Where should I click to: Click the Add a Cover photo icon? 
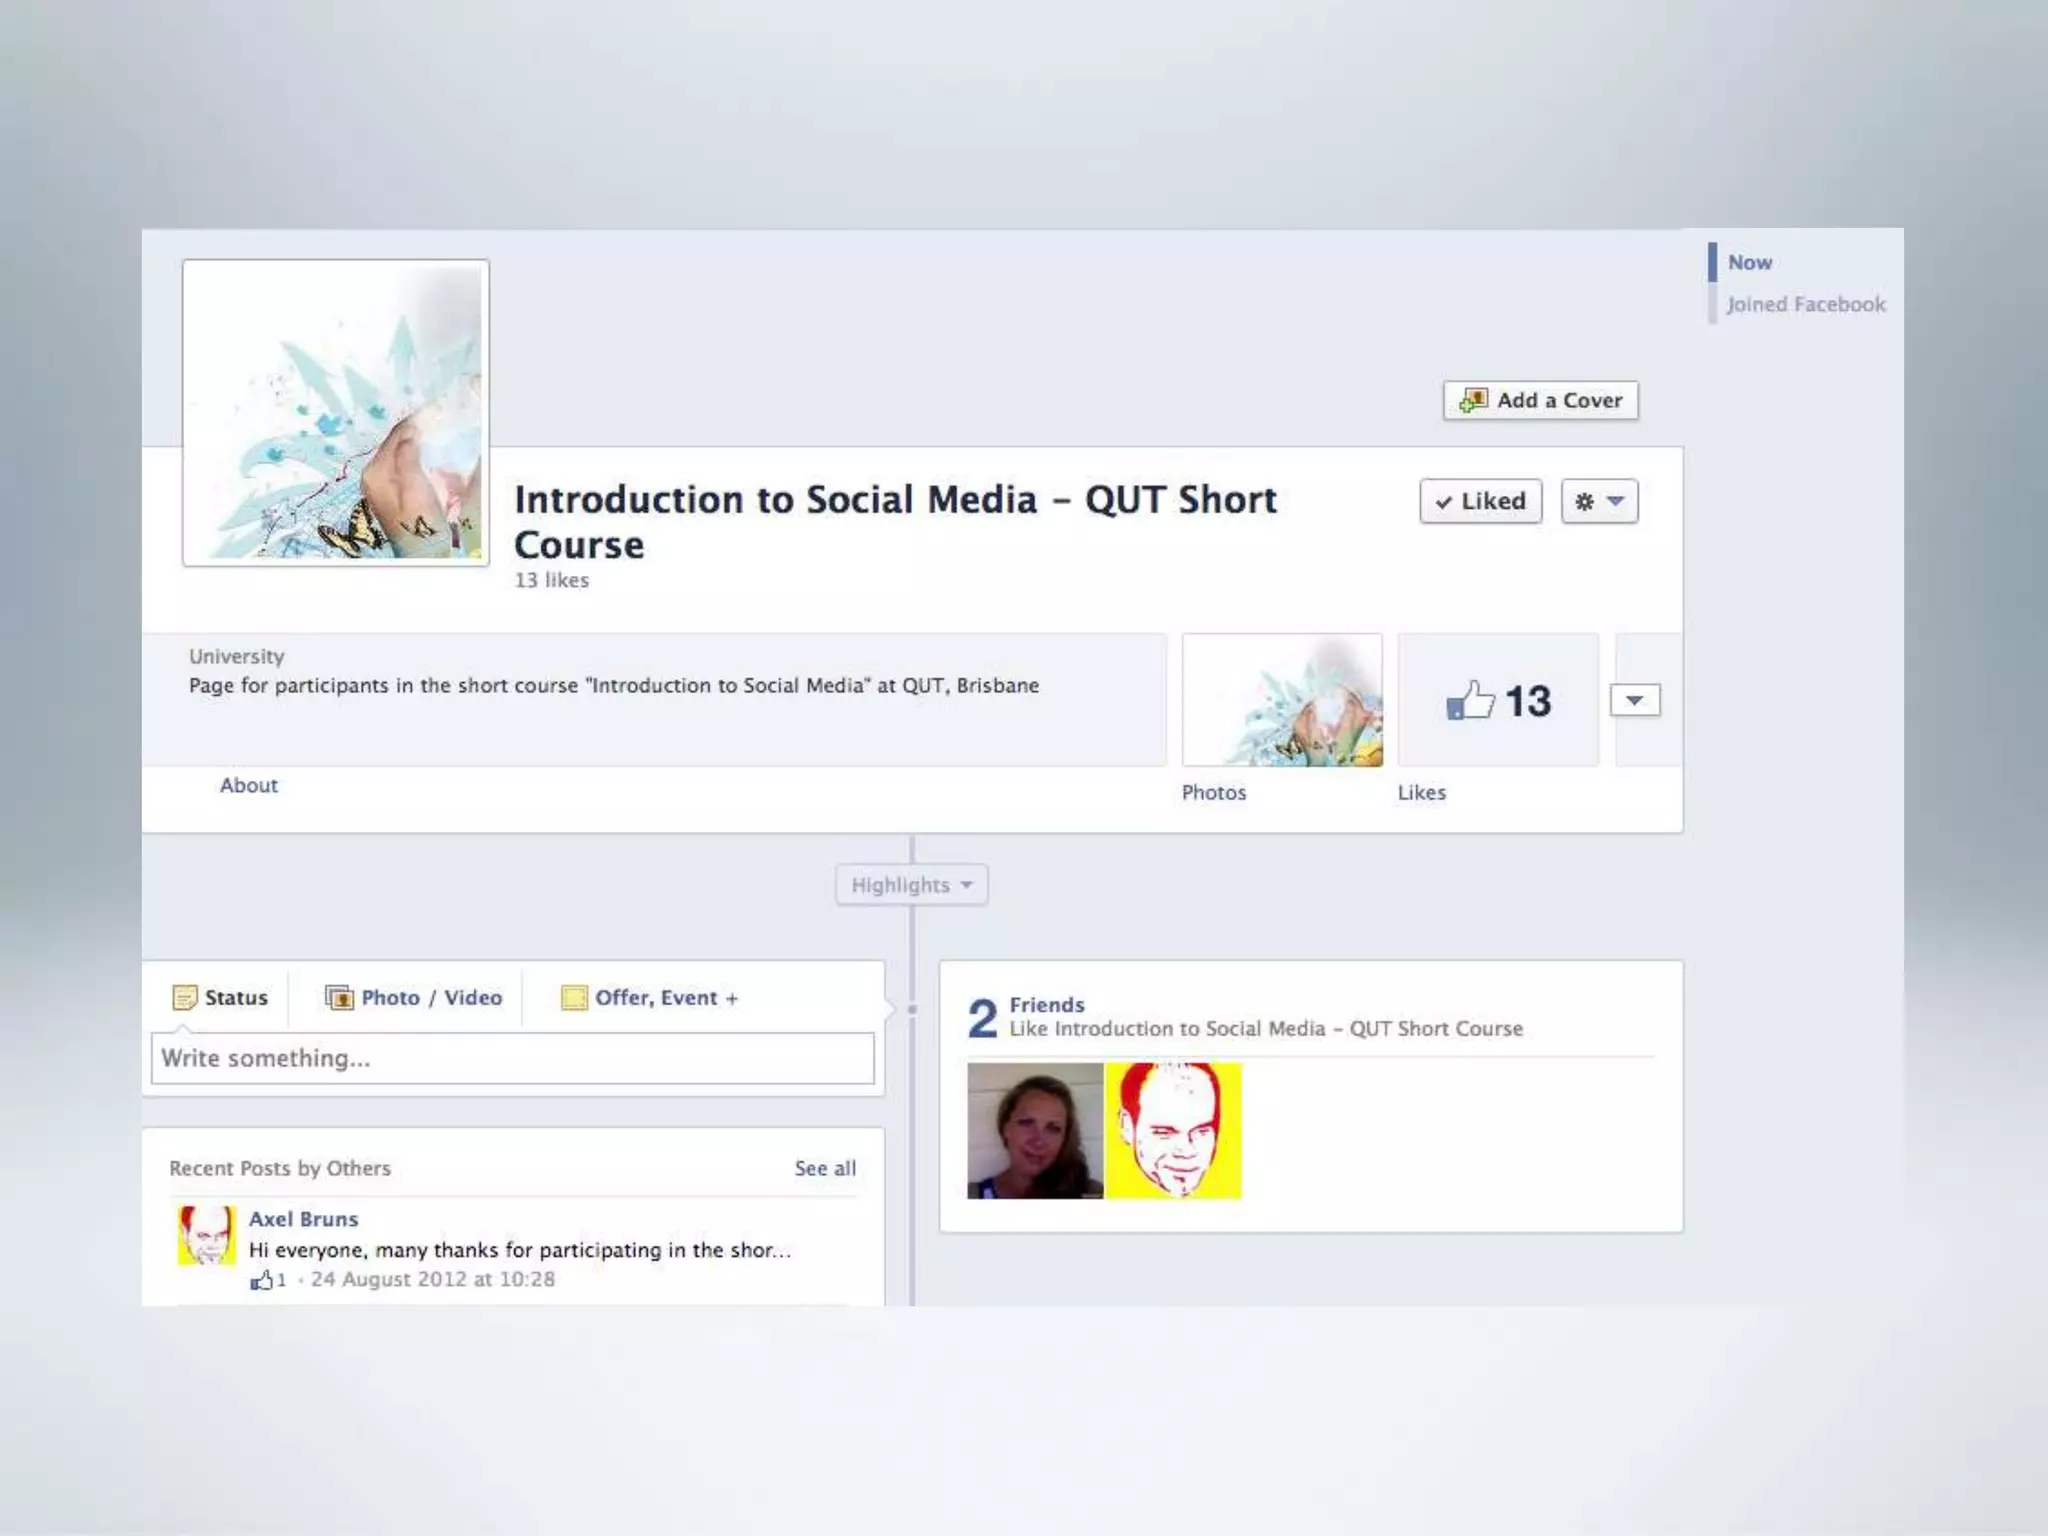coord(1473,401)
